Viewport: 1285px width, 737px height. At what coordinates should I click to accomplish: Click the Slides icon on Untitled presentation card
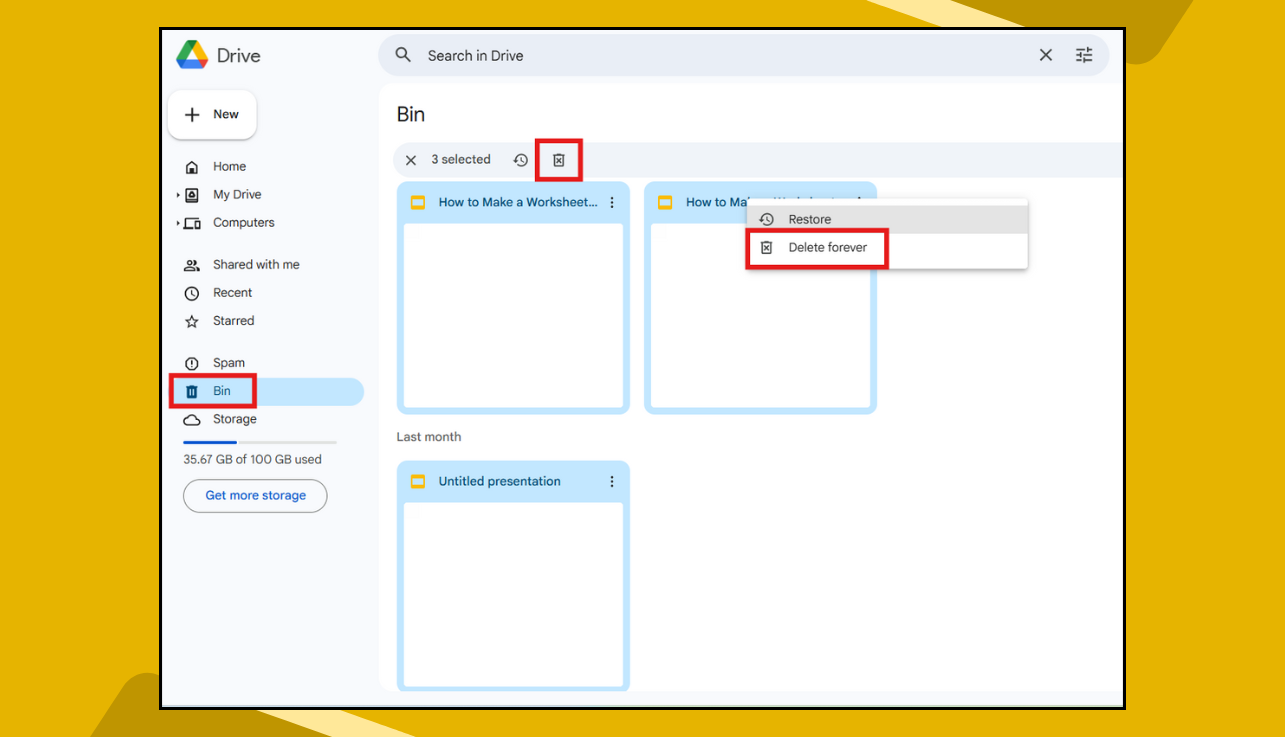[418, 481]
